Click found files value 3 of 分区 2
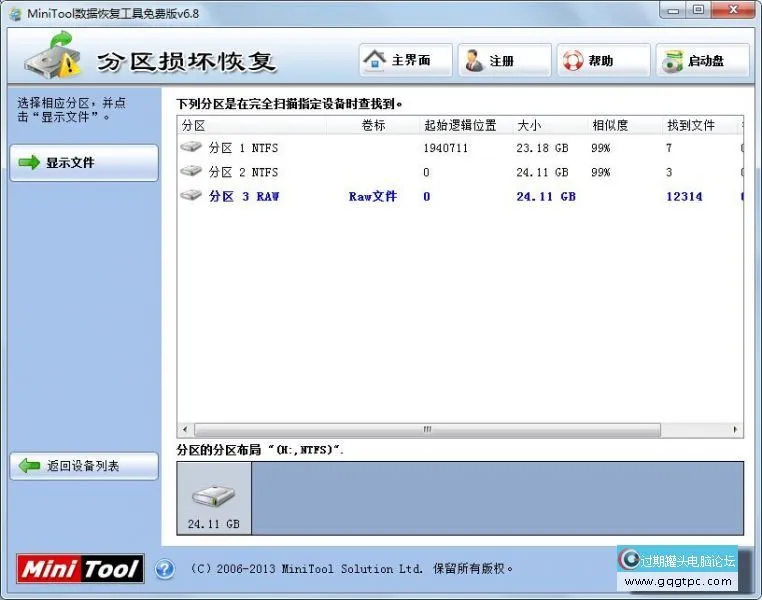 (669, 172)
